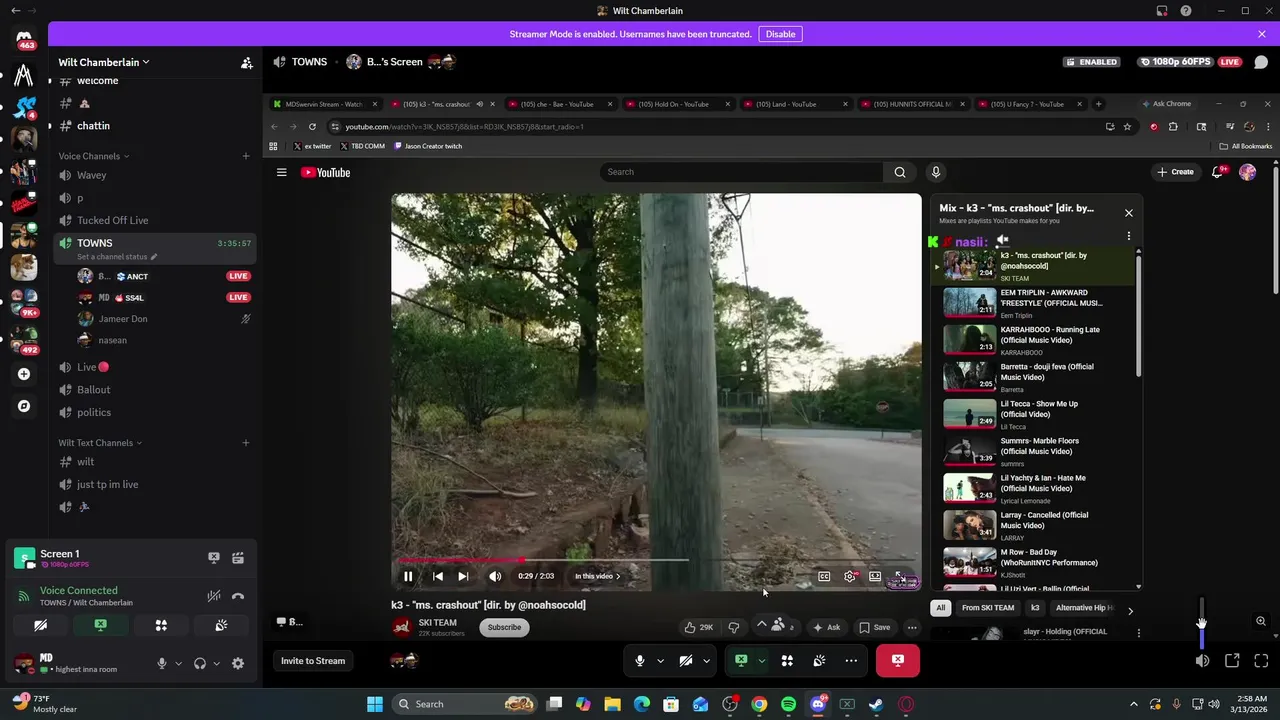Open camera options arrow in stream bar
Viewport: 1280px width, 720px height.
706,661
